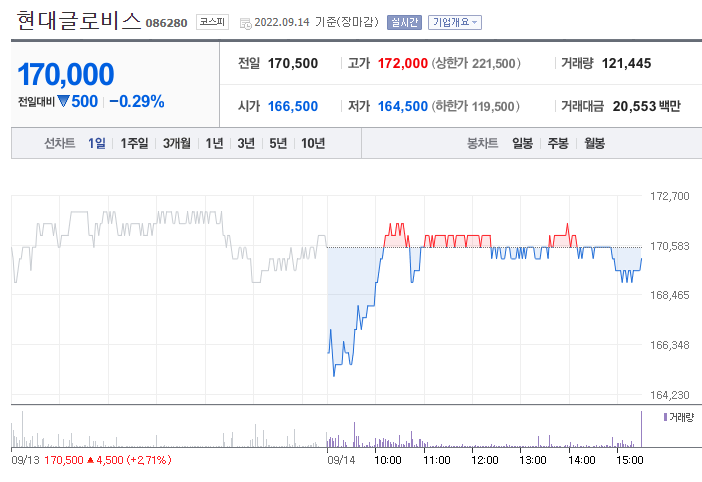Click the 168,465 y-axis label
This screenshot has height=482, width=702.
[x=669, y=295]
